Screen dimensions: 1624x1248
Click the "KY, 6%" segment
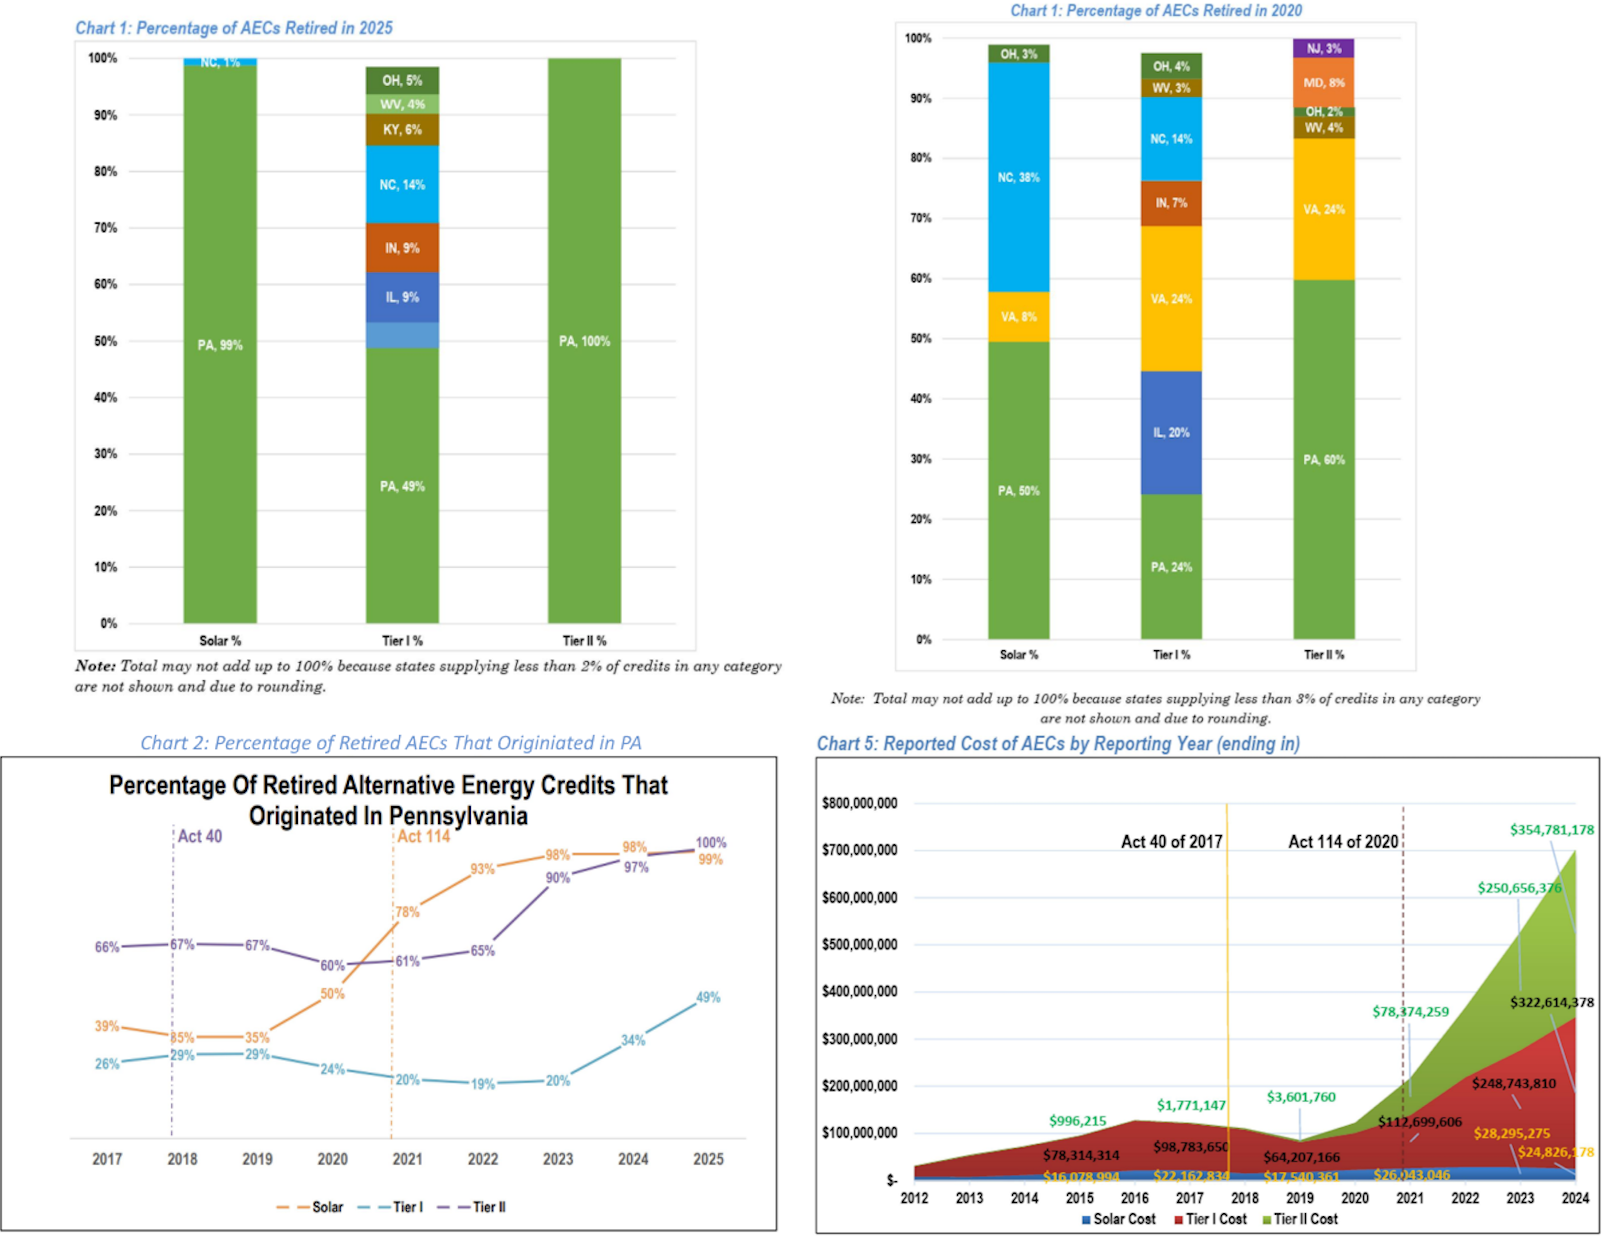coord(402,130)
